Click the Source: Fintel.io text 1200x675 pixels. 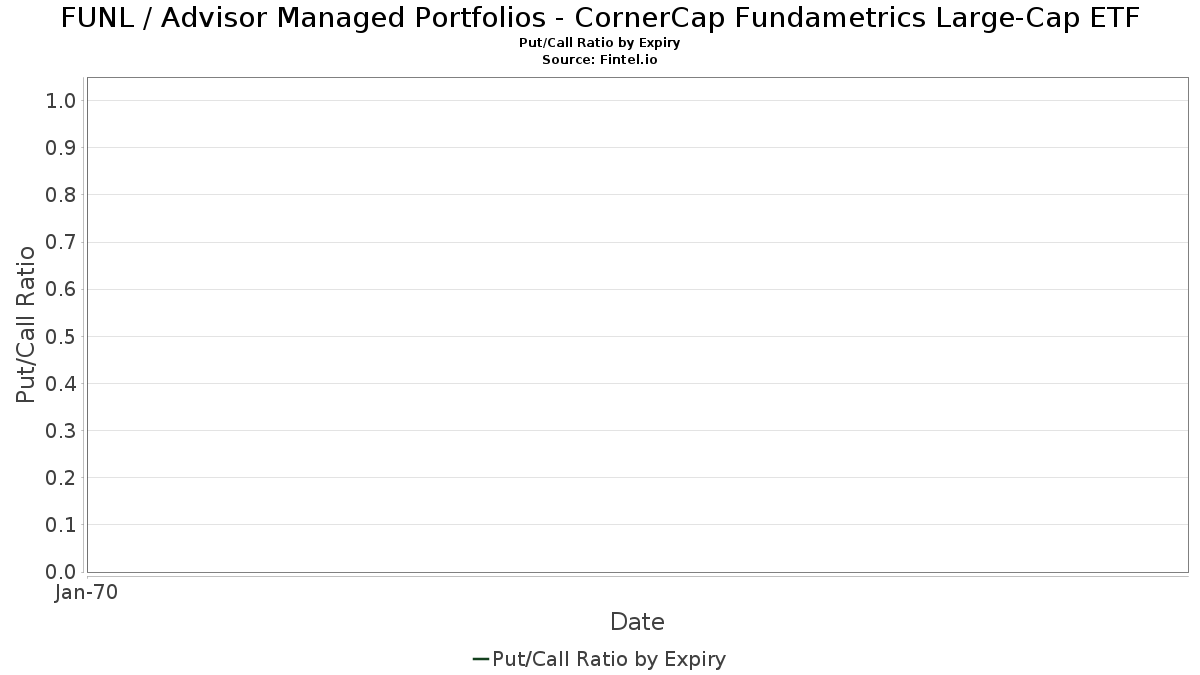pyautogui.click(x=600, y=60)
